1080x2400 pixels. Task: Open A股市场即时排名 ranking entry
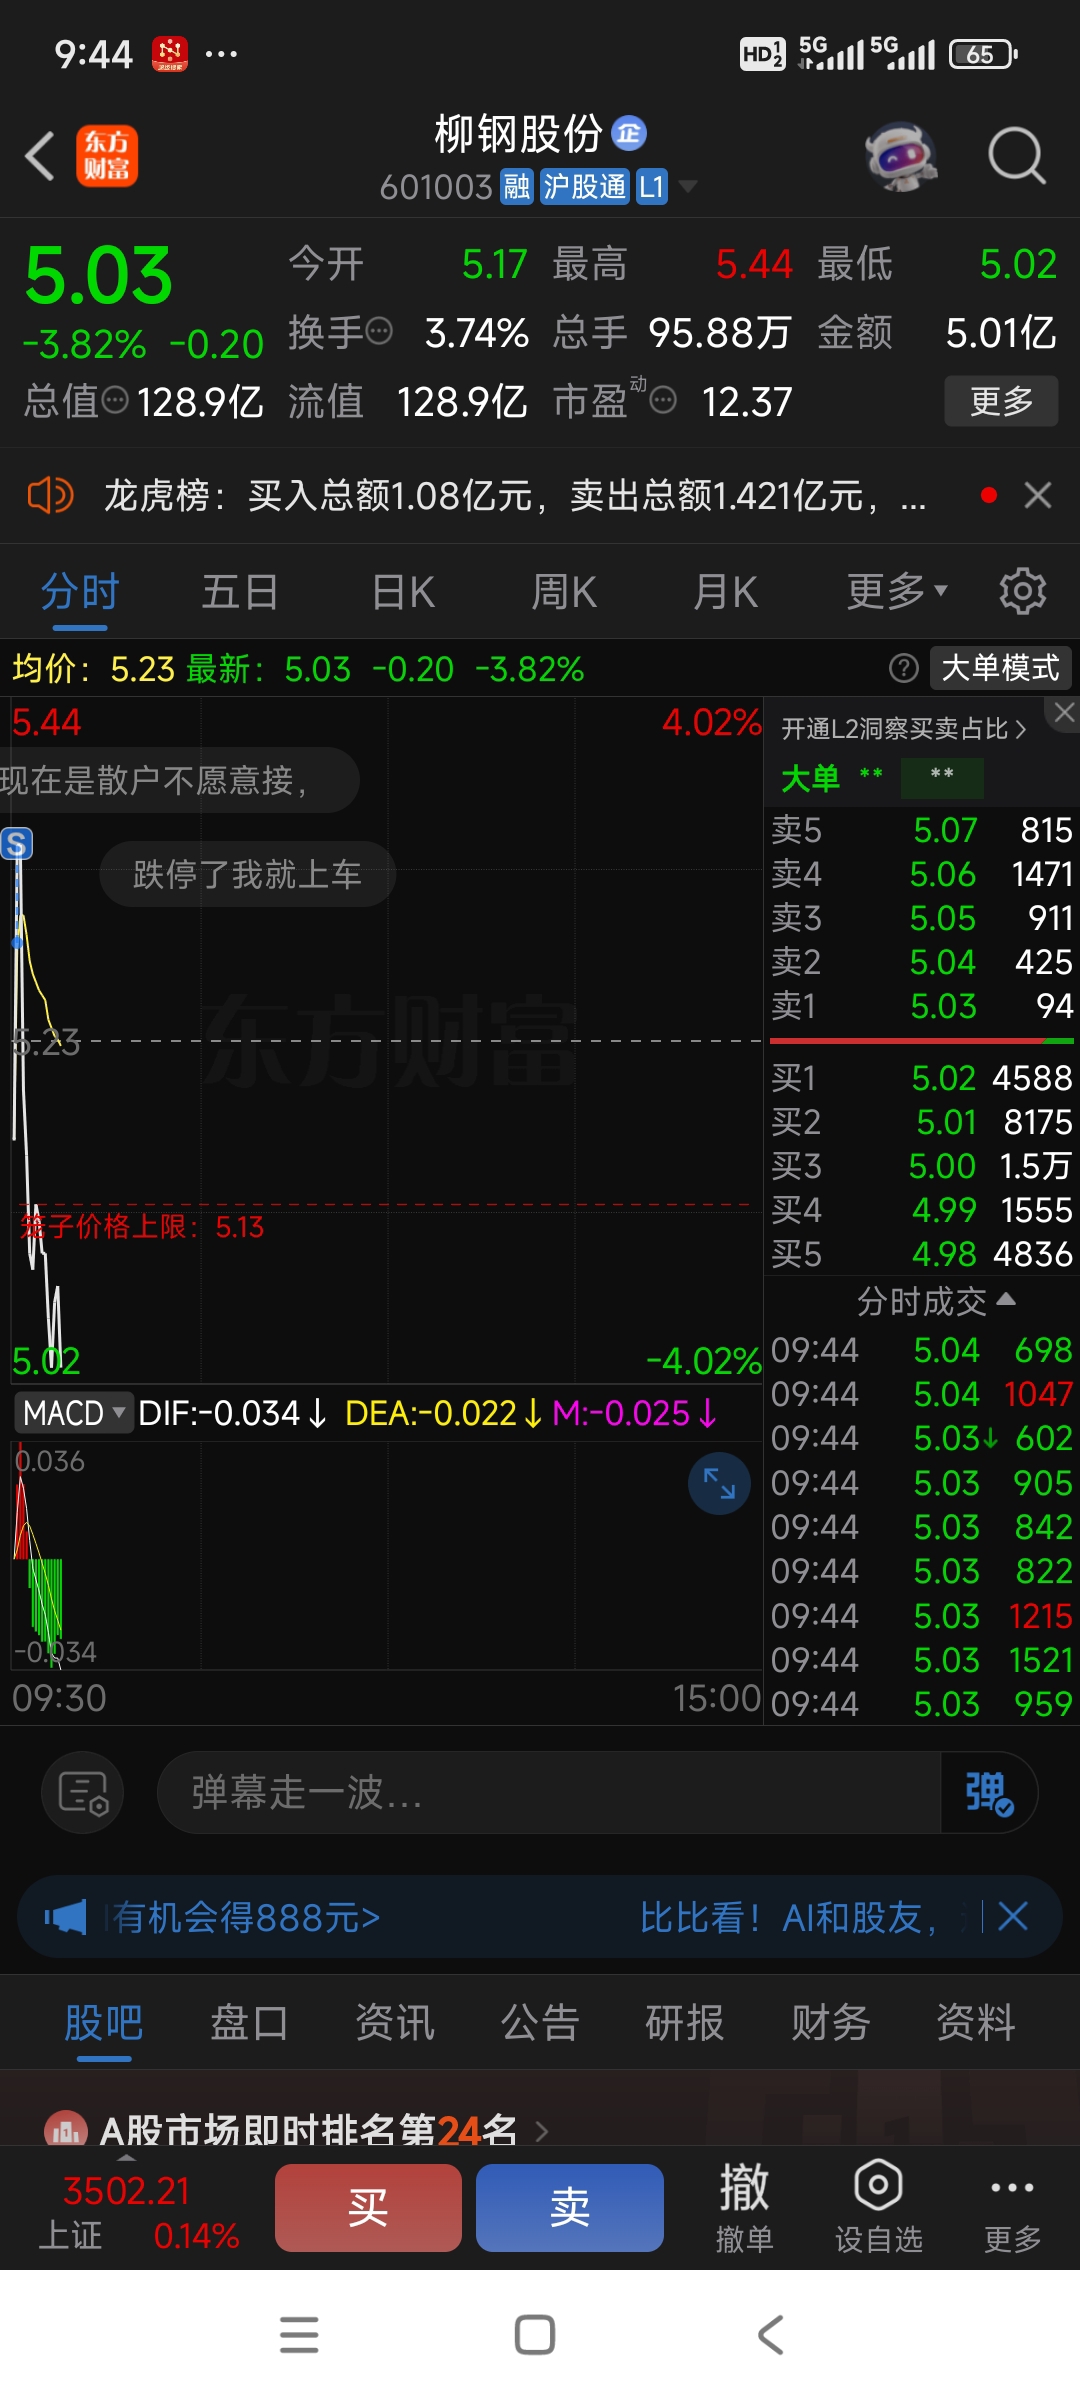click(297, 2130)
